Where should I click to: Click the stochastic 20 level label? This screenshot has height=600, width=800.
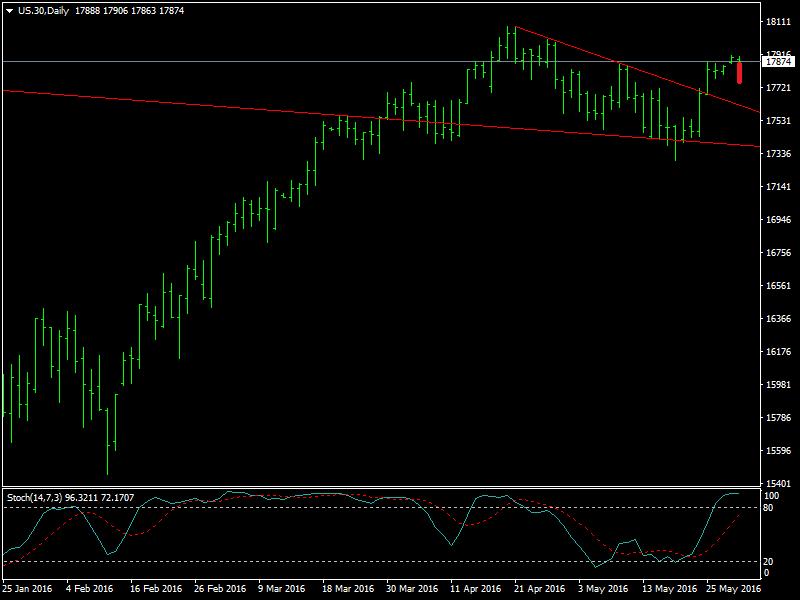click(x=768, y=561)
